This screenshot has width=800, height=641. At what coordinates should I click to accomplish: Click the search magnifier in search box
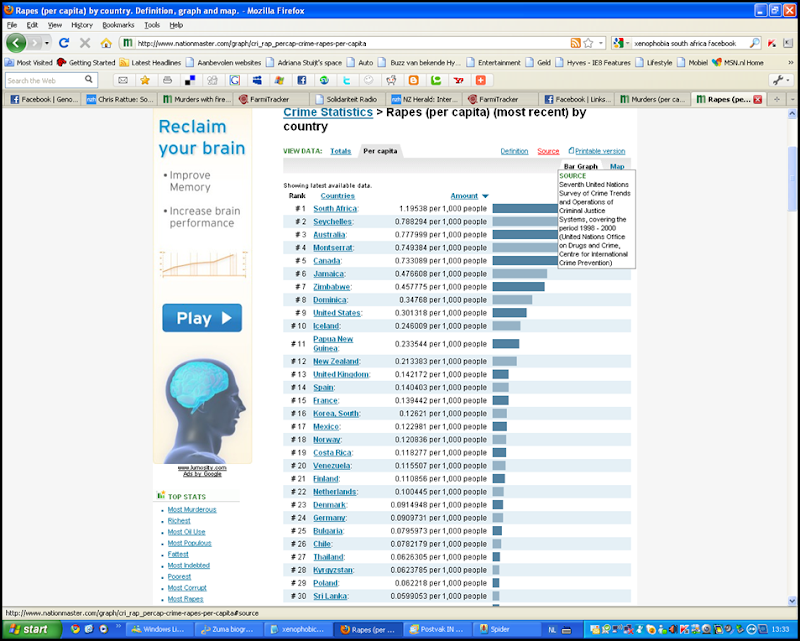(754, 43)
